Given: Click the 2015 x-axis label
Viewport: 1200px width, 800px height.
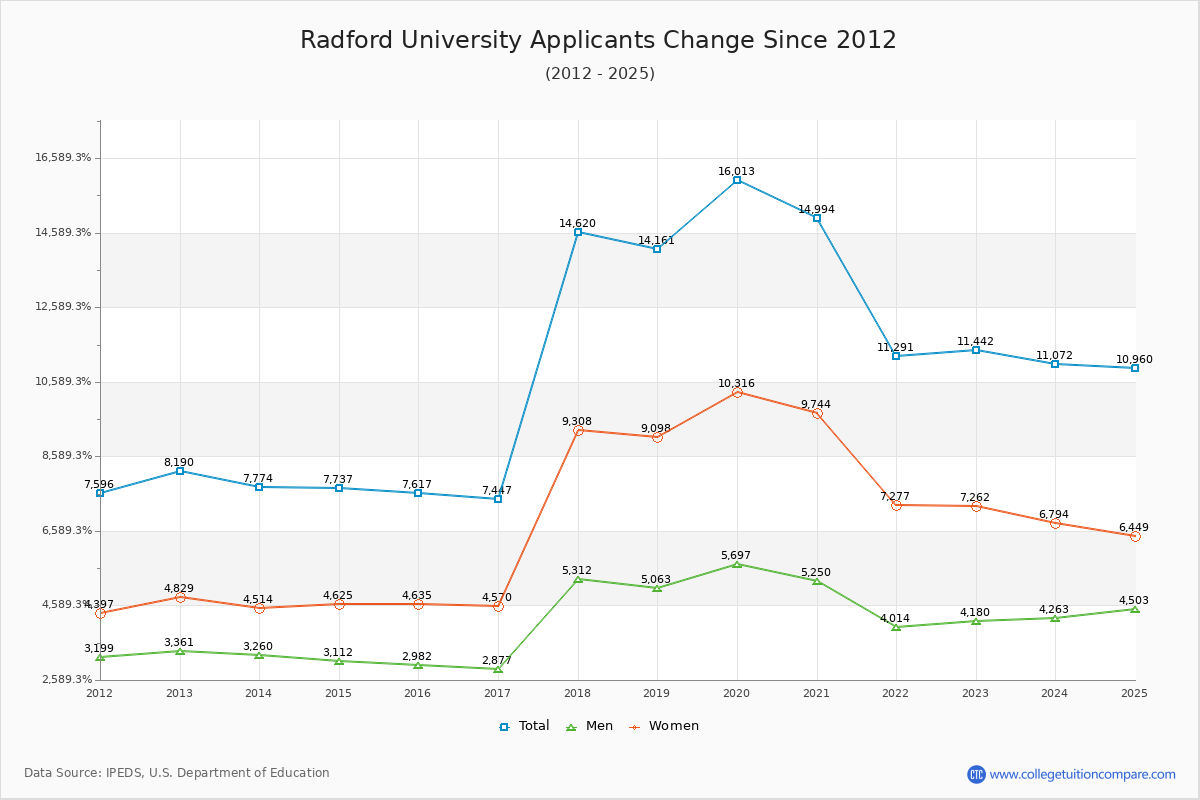Looking at the screenshot, I should point(339,693).
